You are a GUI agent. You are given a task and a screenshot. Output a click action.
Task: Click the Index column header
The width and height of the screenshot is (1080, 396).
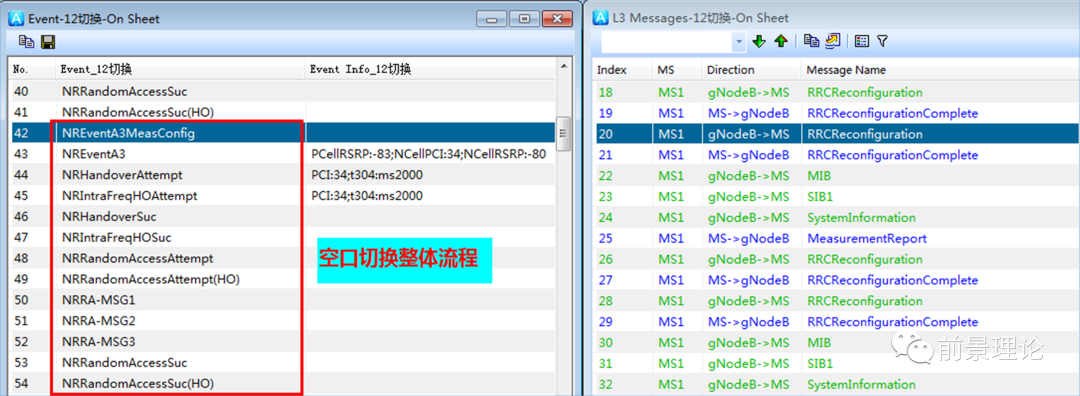click(623, 70)
